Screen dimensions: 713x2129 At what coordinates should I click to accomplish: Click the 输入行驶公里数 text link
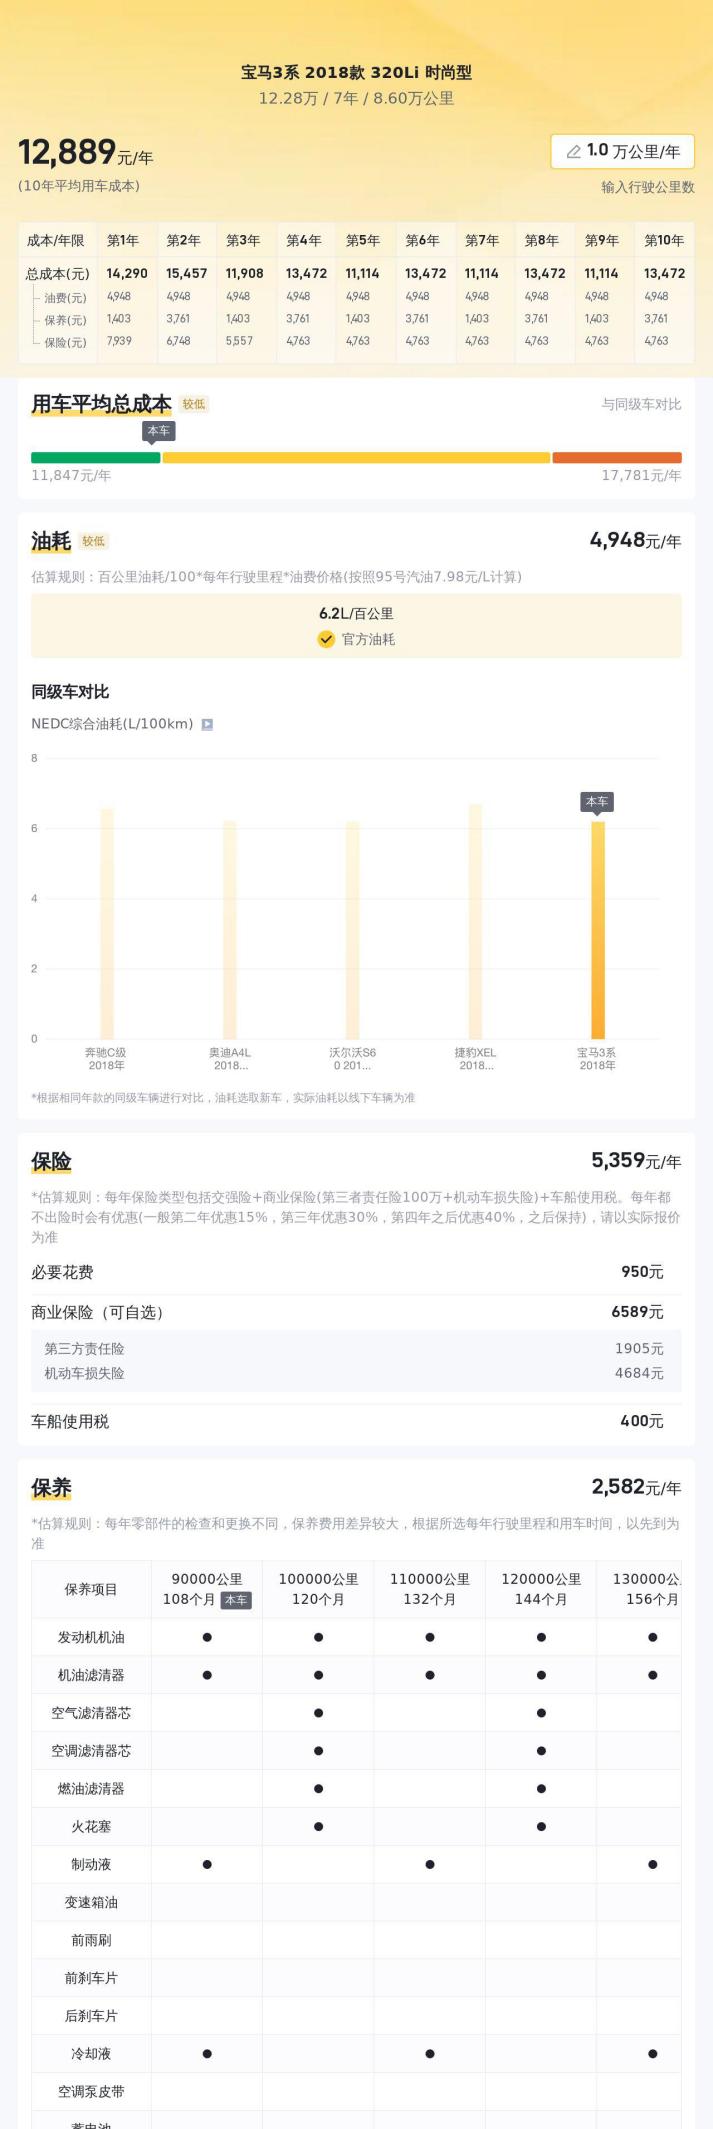[647, 187]
